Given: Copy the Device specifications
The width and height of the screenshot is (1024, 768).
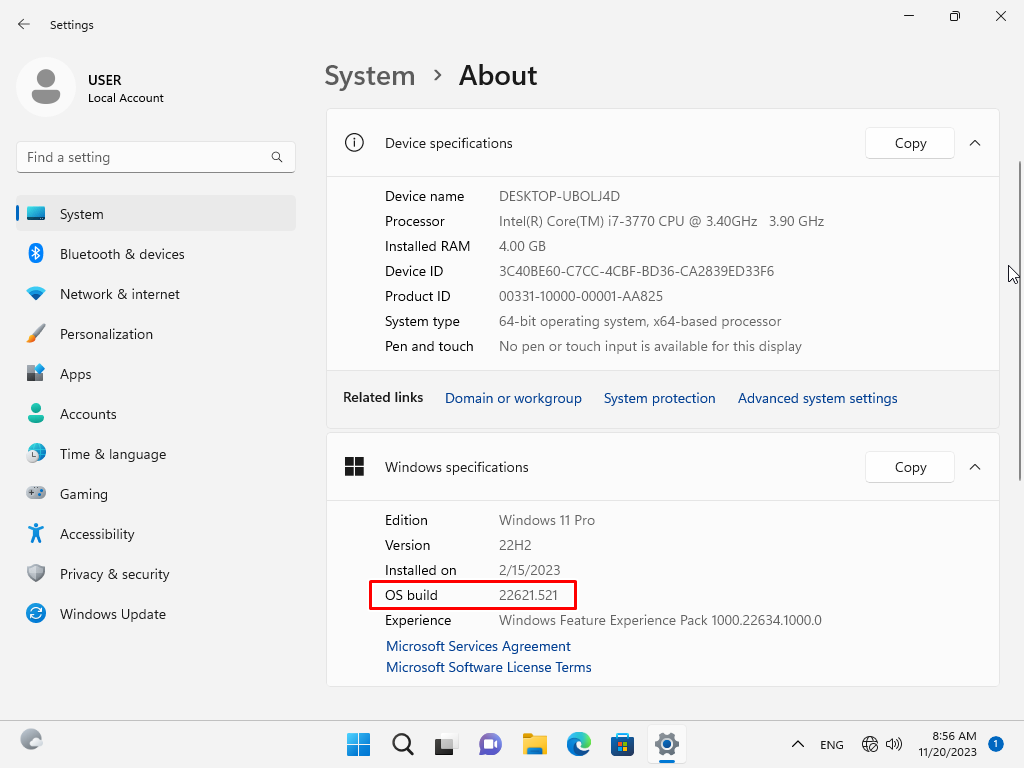Looking at the screenshot, I should pyautogui.click(x=909, y=143).
